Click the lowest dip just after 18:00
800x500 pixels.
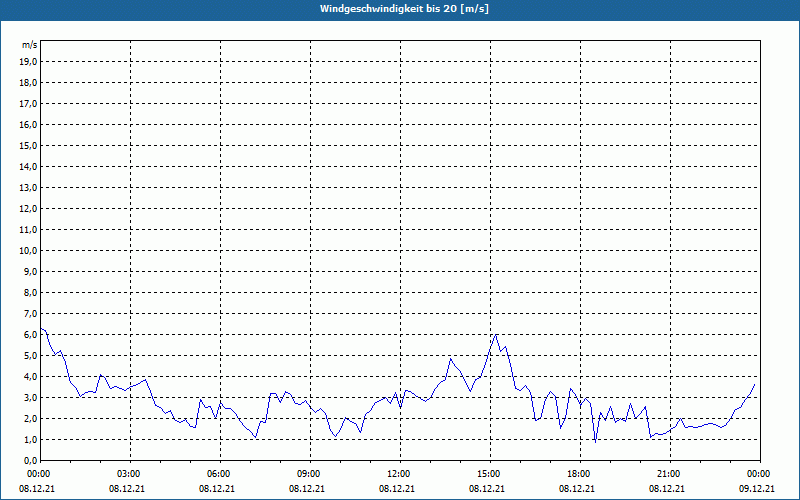(x=595, y=441)
